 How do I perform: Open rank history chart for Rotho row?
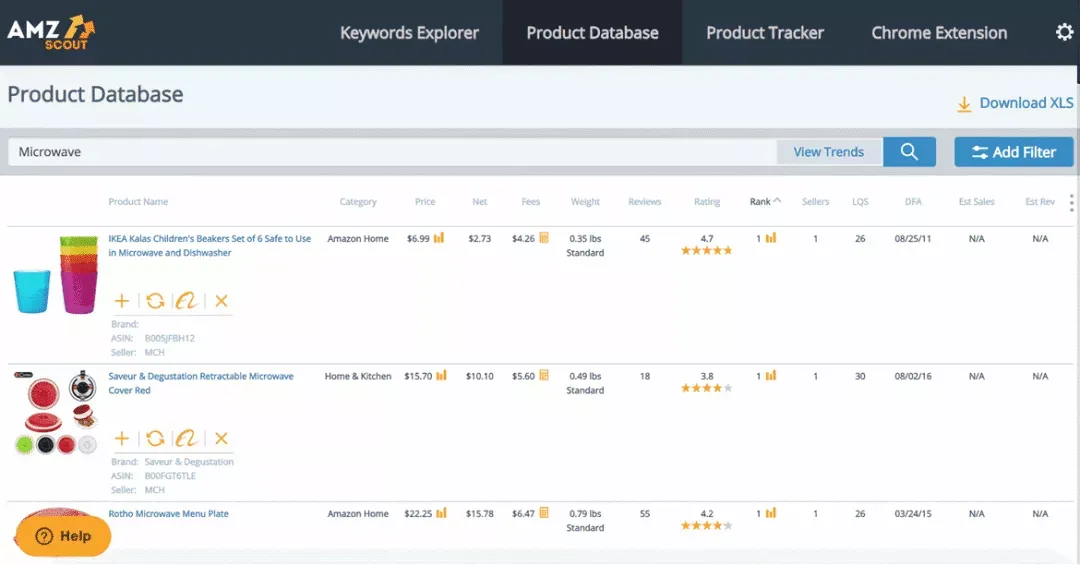tap(771, 513)
